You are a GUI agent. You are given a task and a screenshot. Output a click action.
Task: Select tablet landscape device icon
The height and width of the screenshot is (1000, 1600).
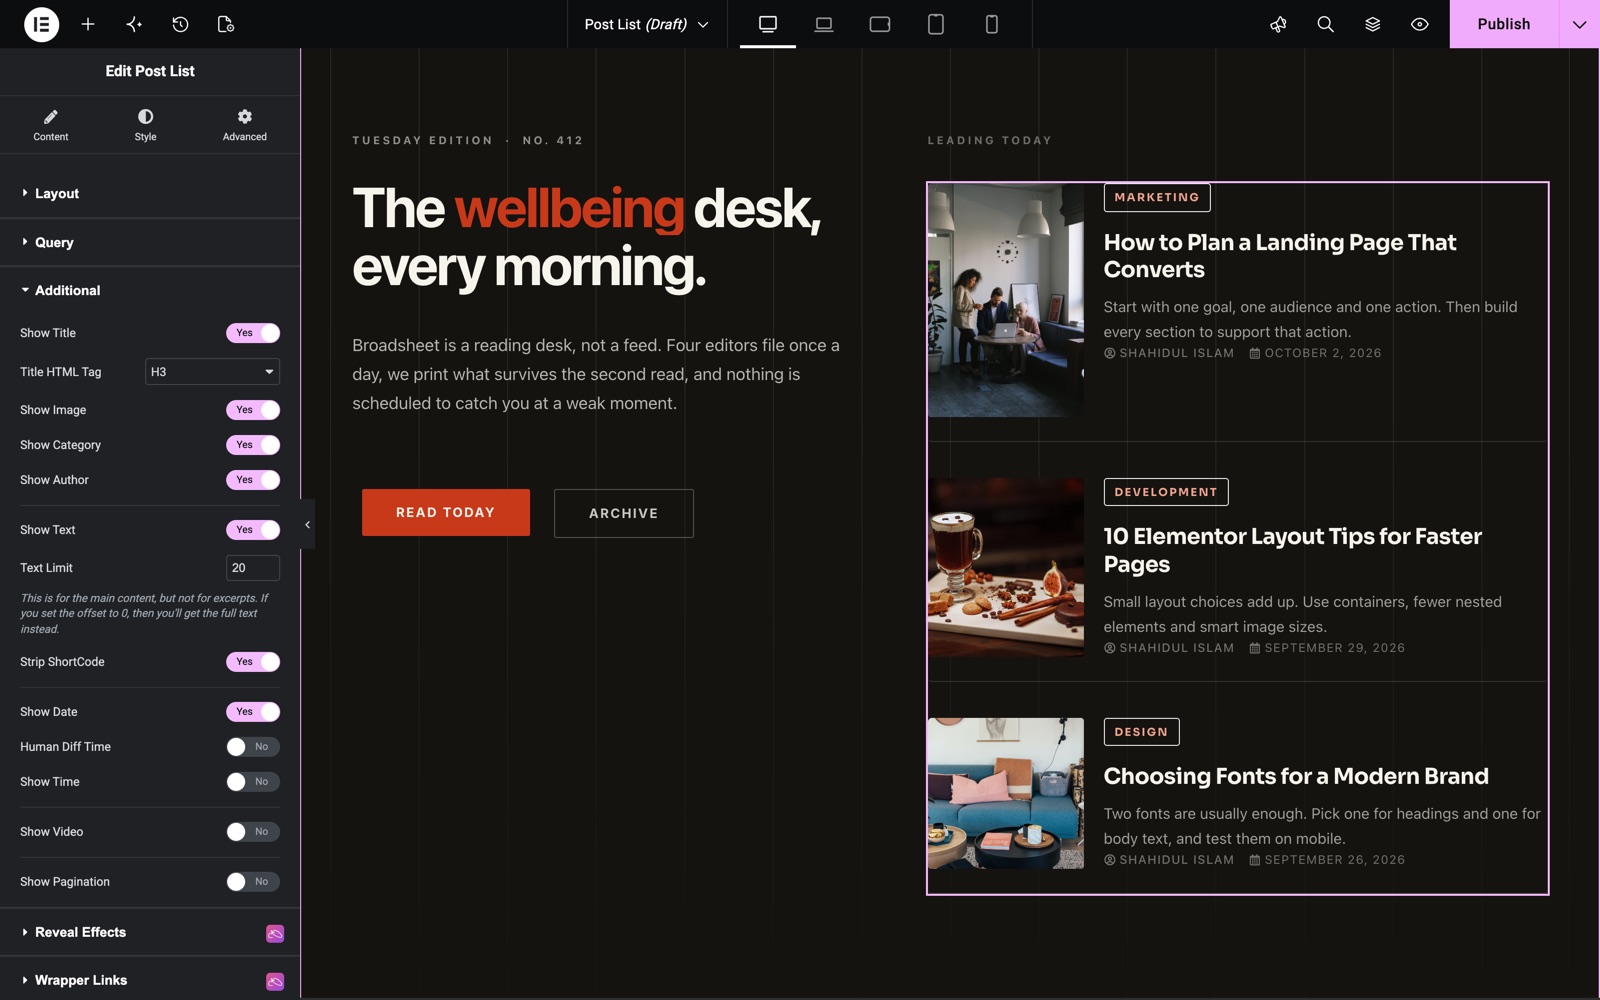pos(880,24)
